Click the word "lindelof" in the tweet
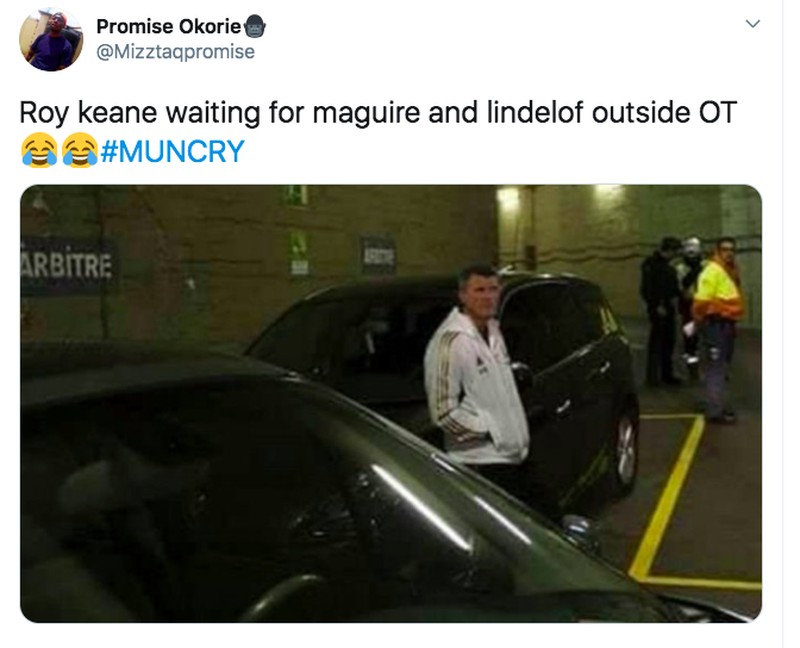The height and width of the screenshot is (648, 800). point(535,112)
